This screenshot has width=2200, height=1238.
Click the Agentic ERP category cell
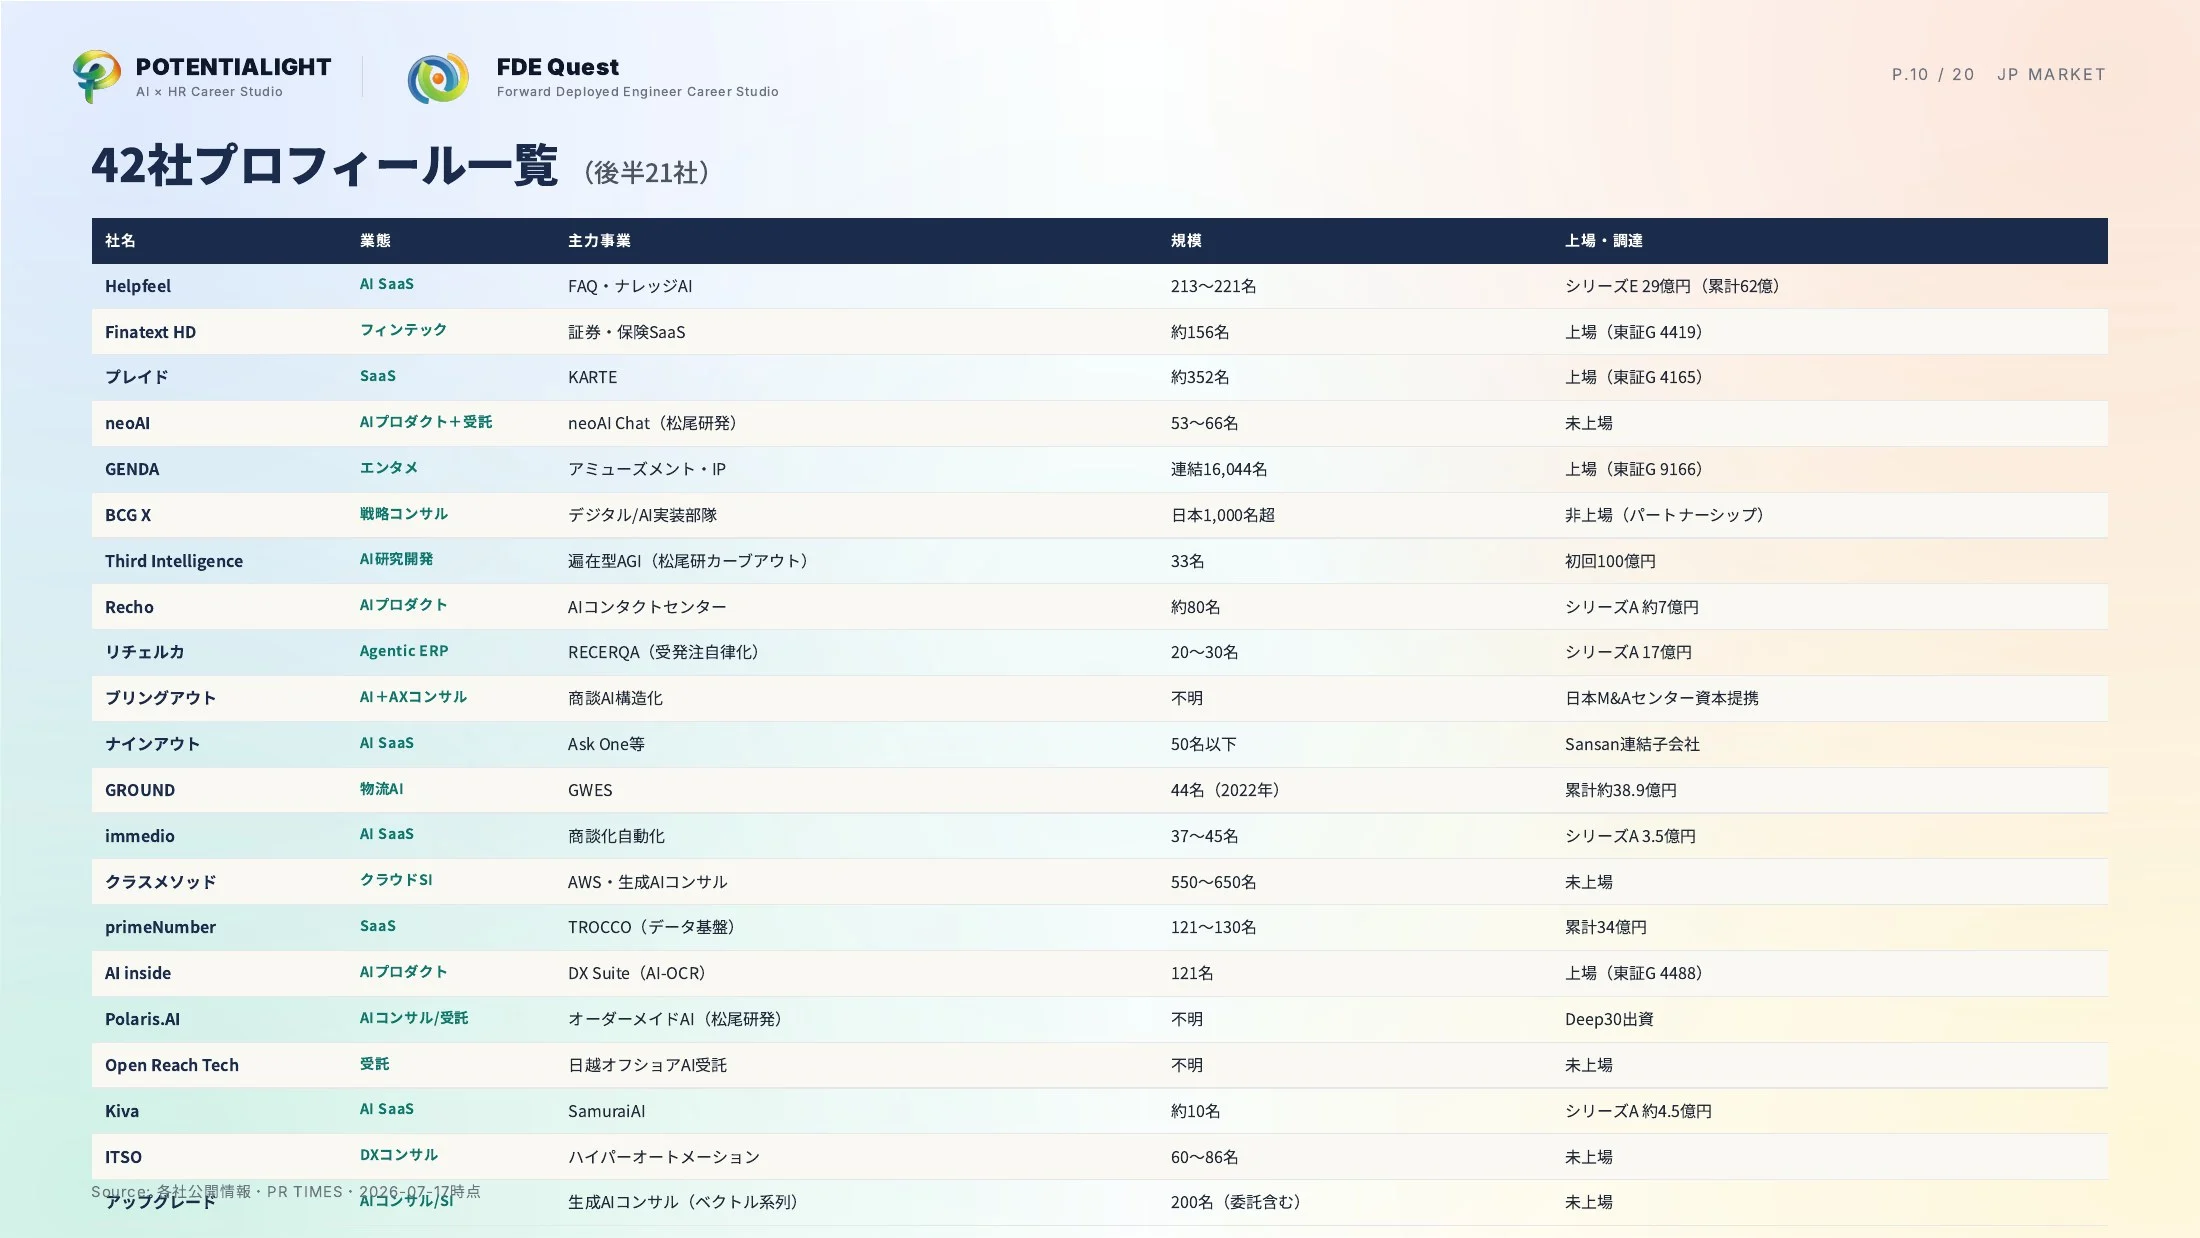[404, 651]
